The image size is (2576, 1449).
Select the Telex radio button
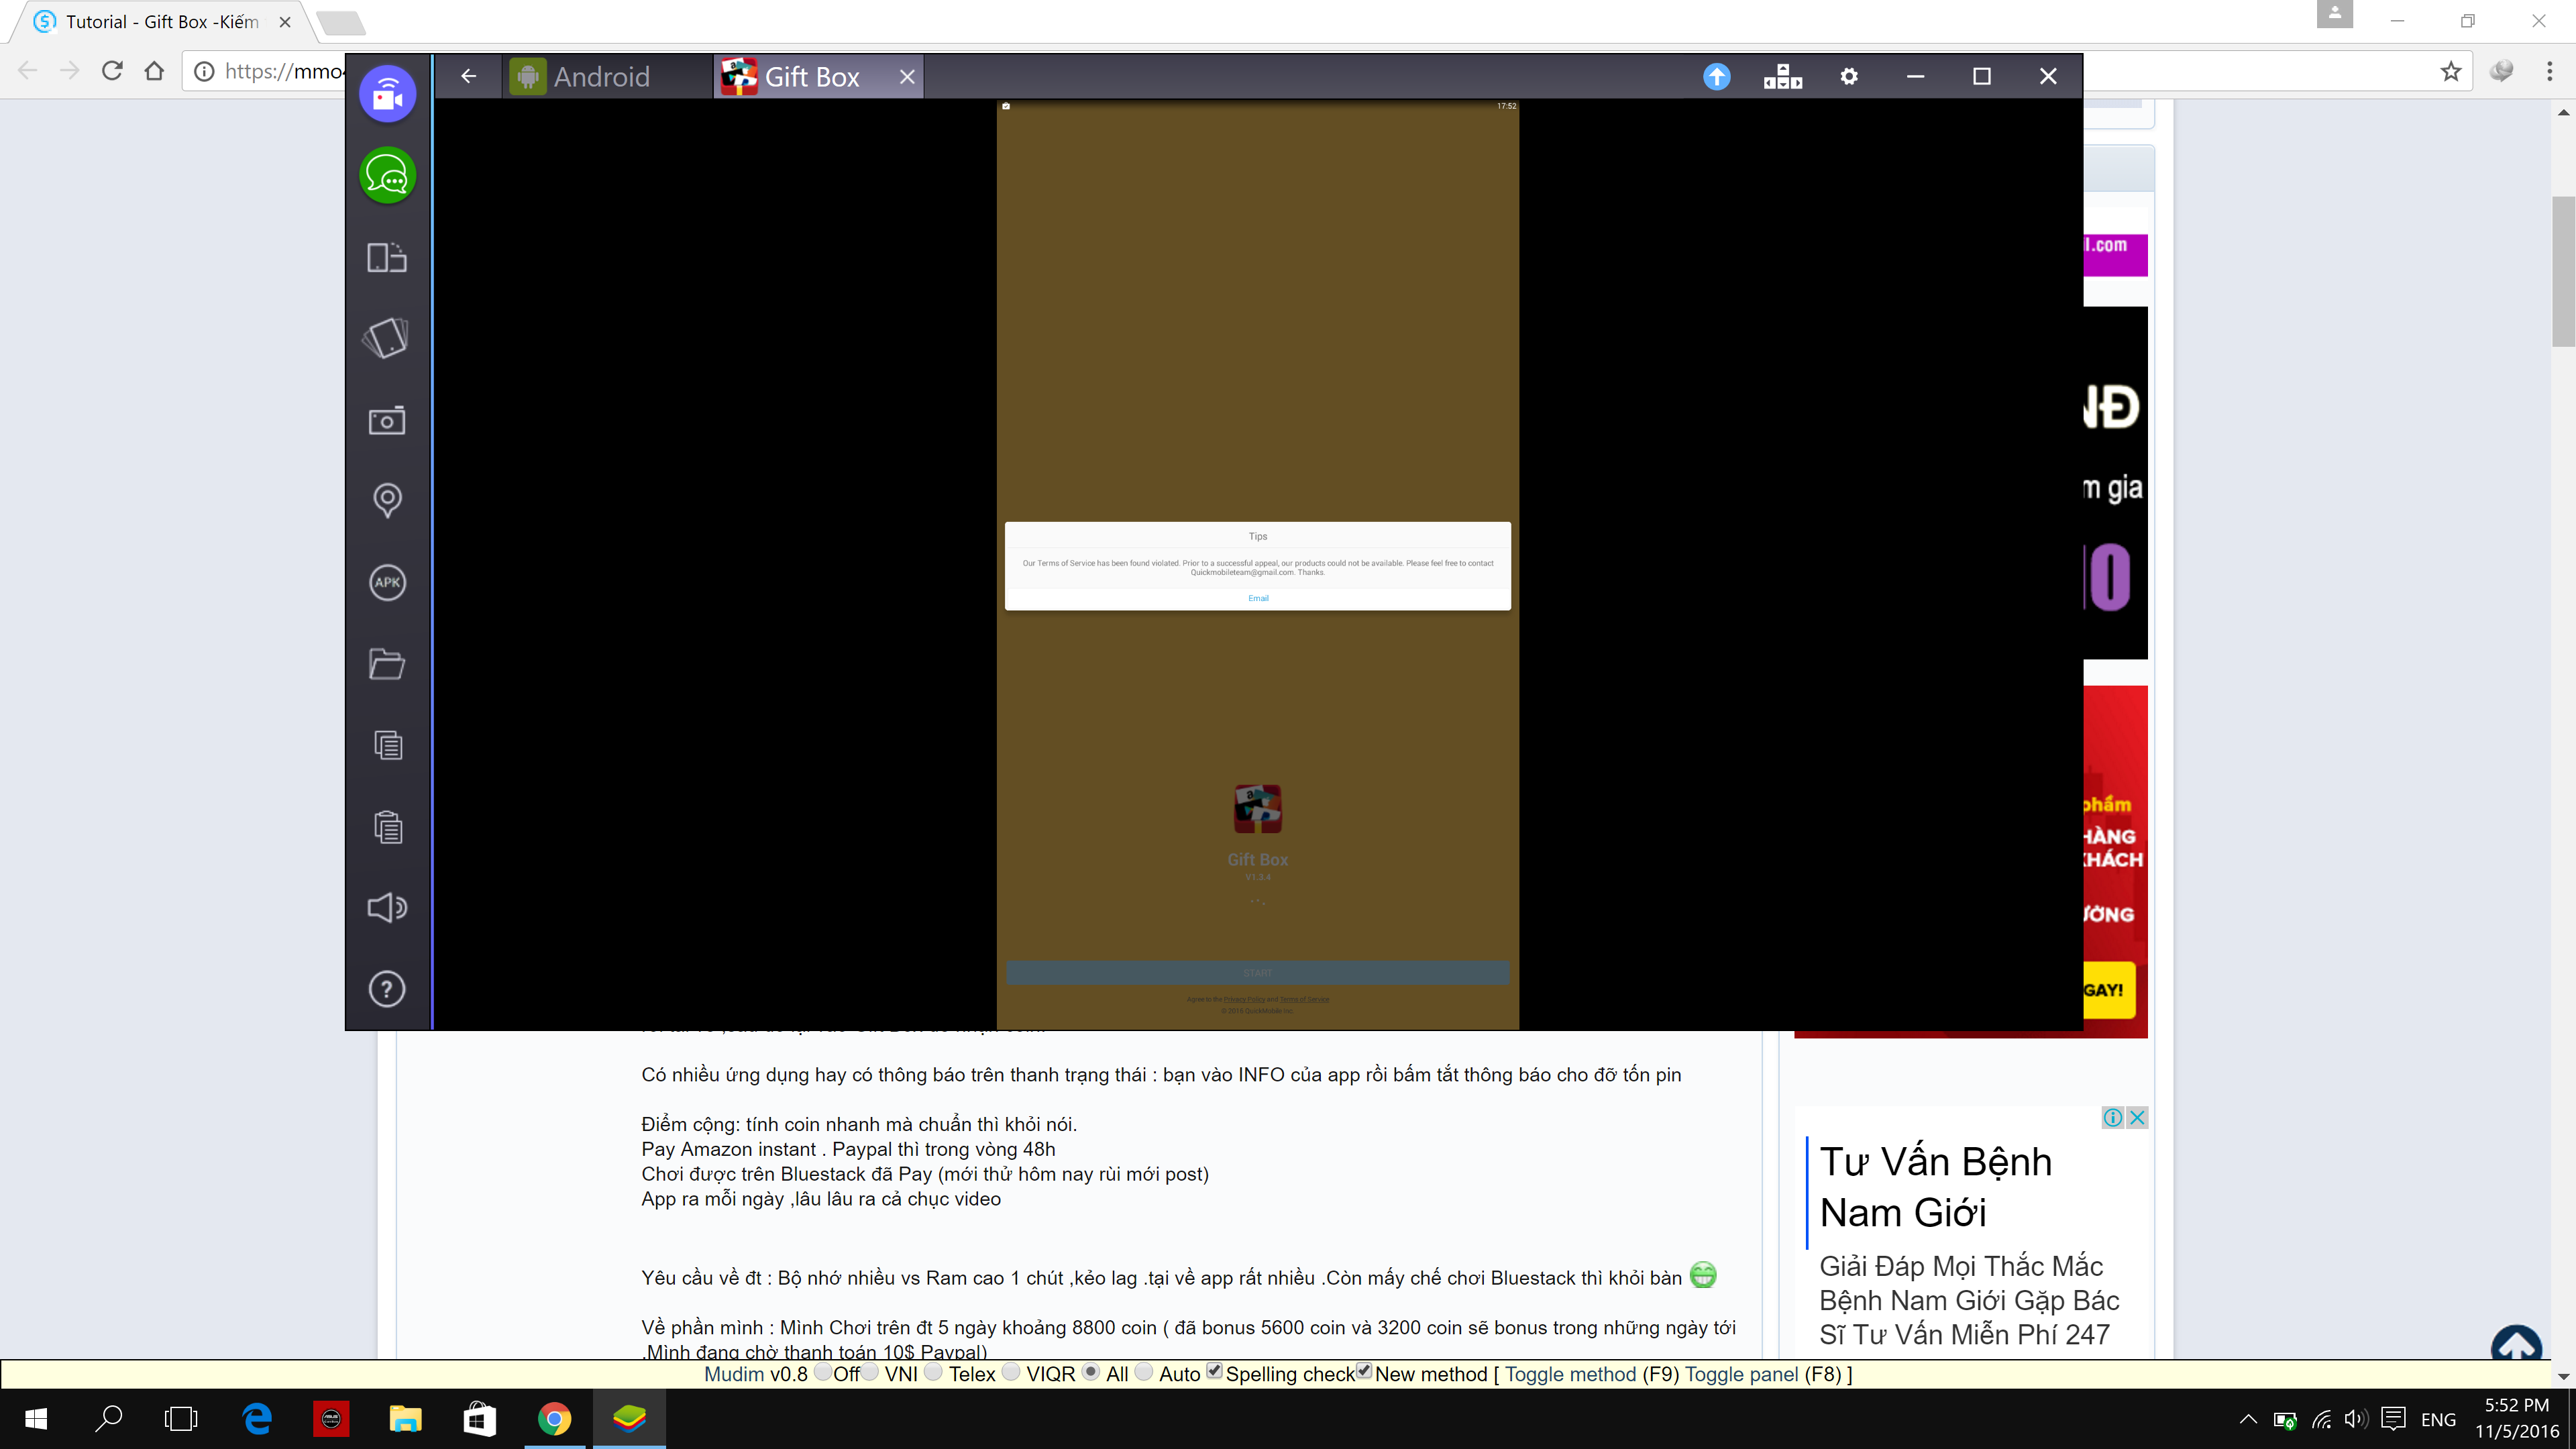coord(934,1372)
